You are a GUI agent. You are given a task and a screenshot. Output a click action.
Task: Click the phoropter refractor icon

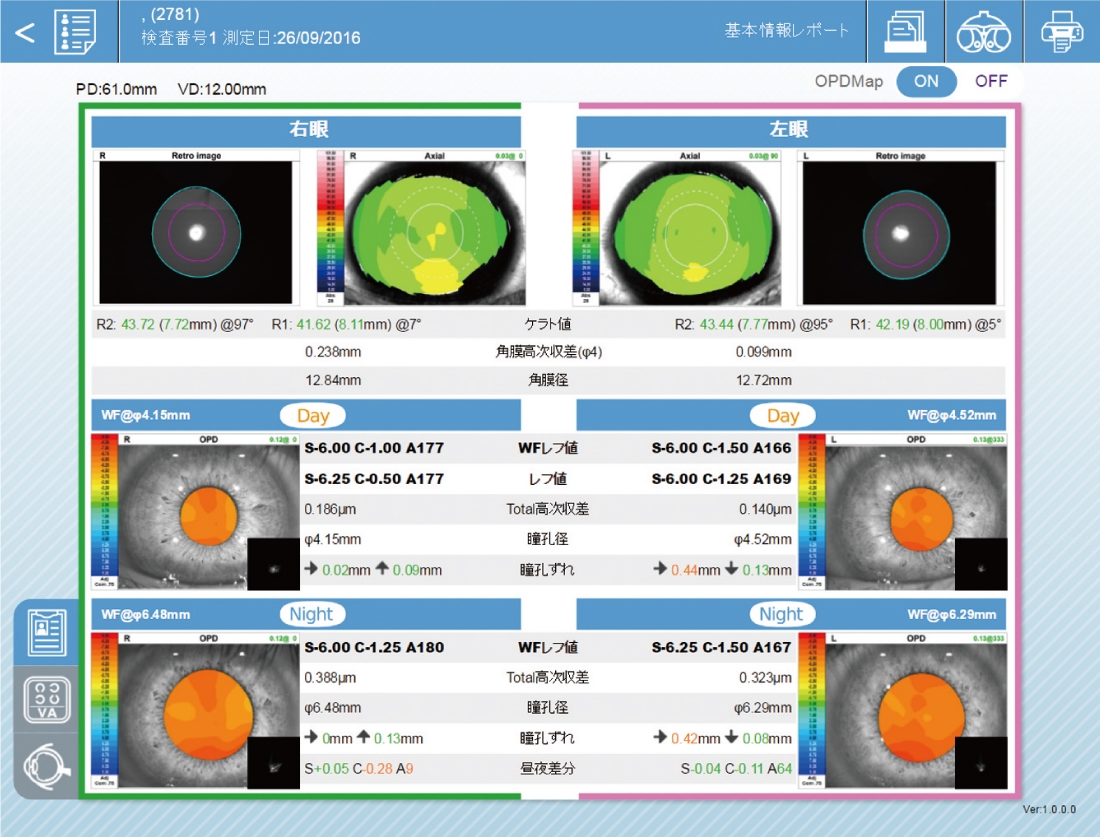[983, 31]
